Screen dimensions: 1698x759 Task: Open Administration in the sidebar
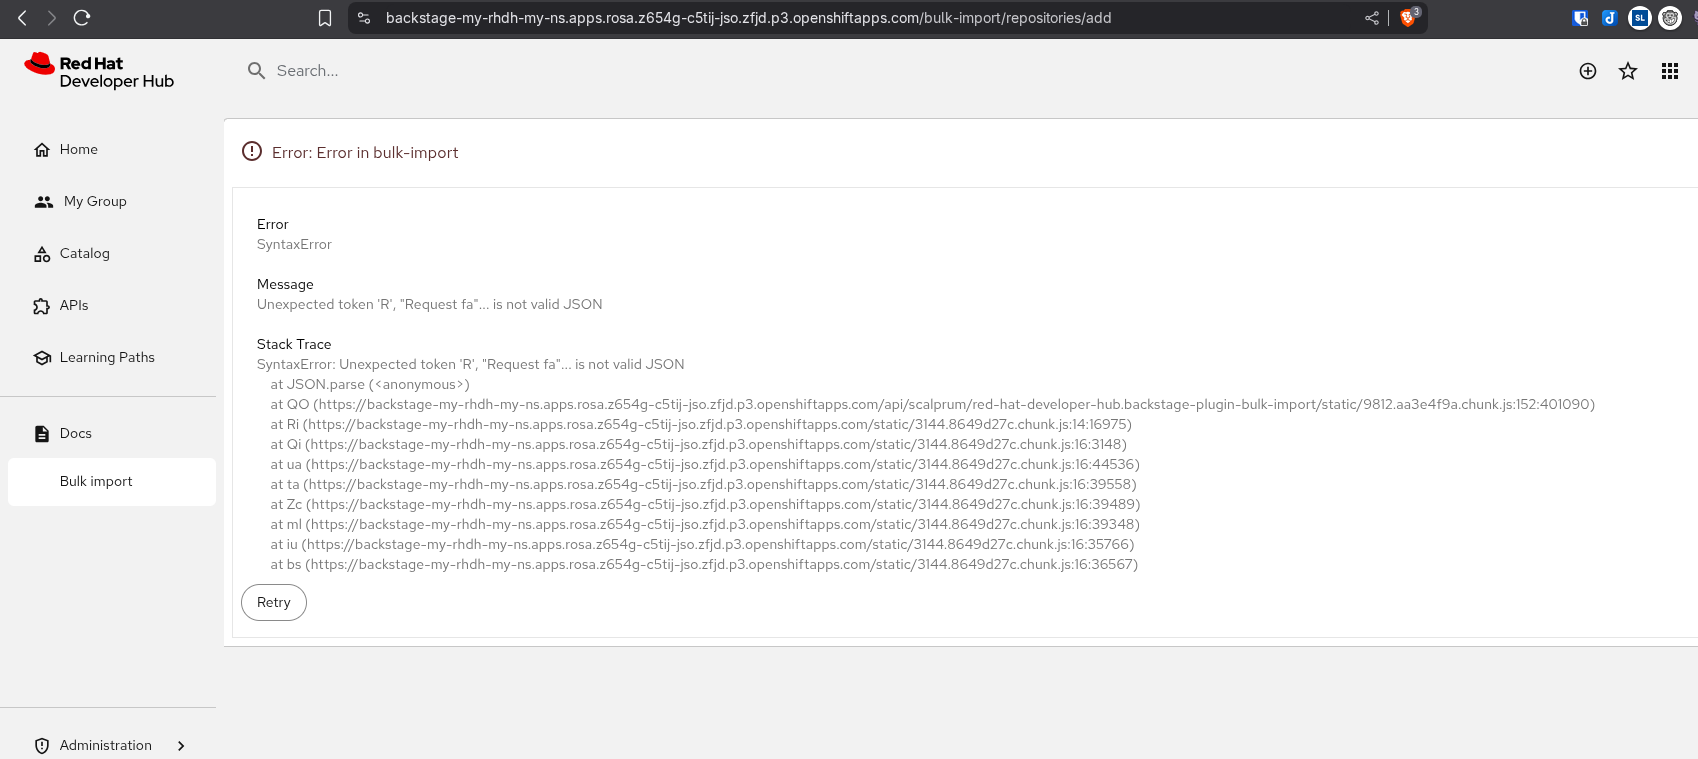coord(106,745)
